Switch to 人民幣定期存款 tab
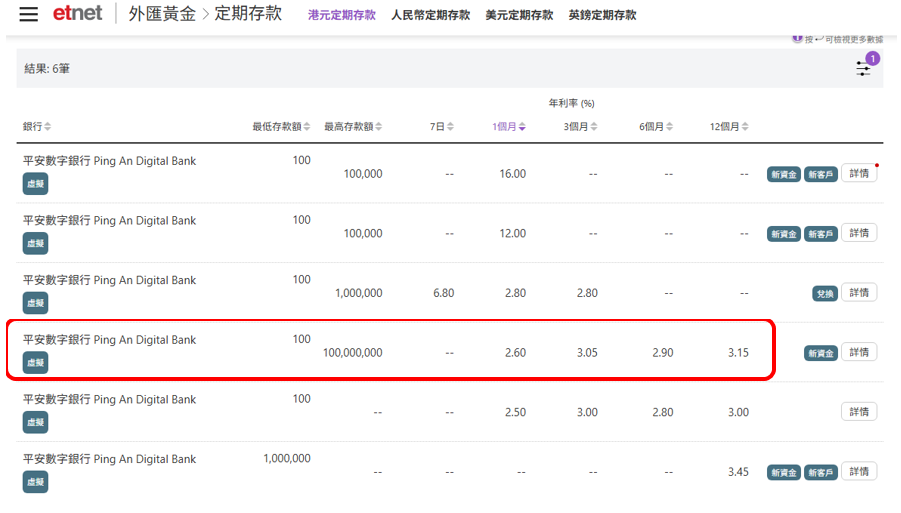 pos(430,15)
